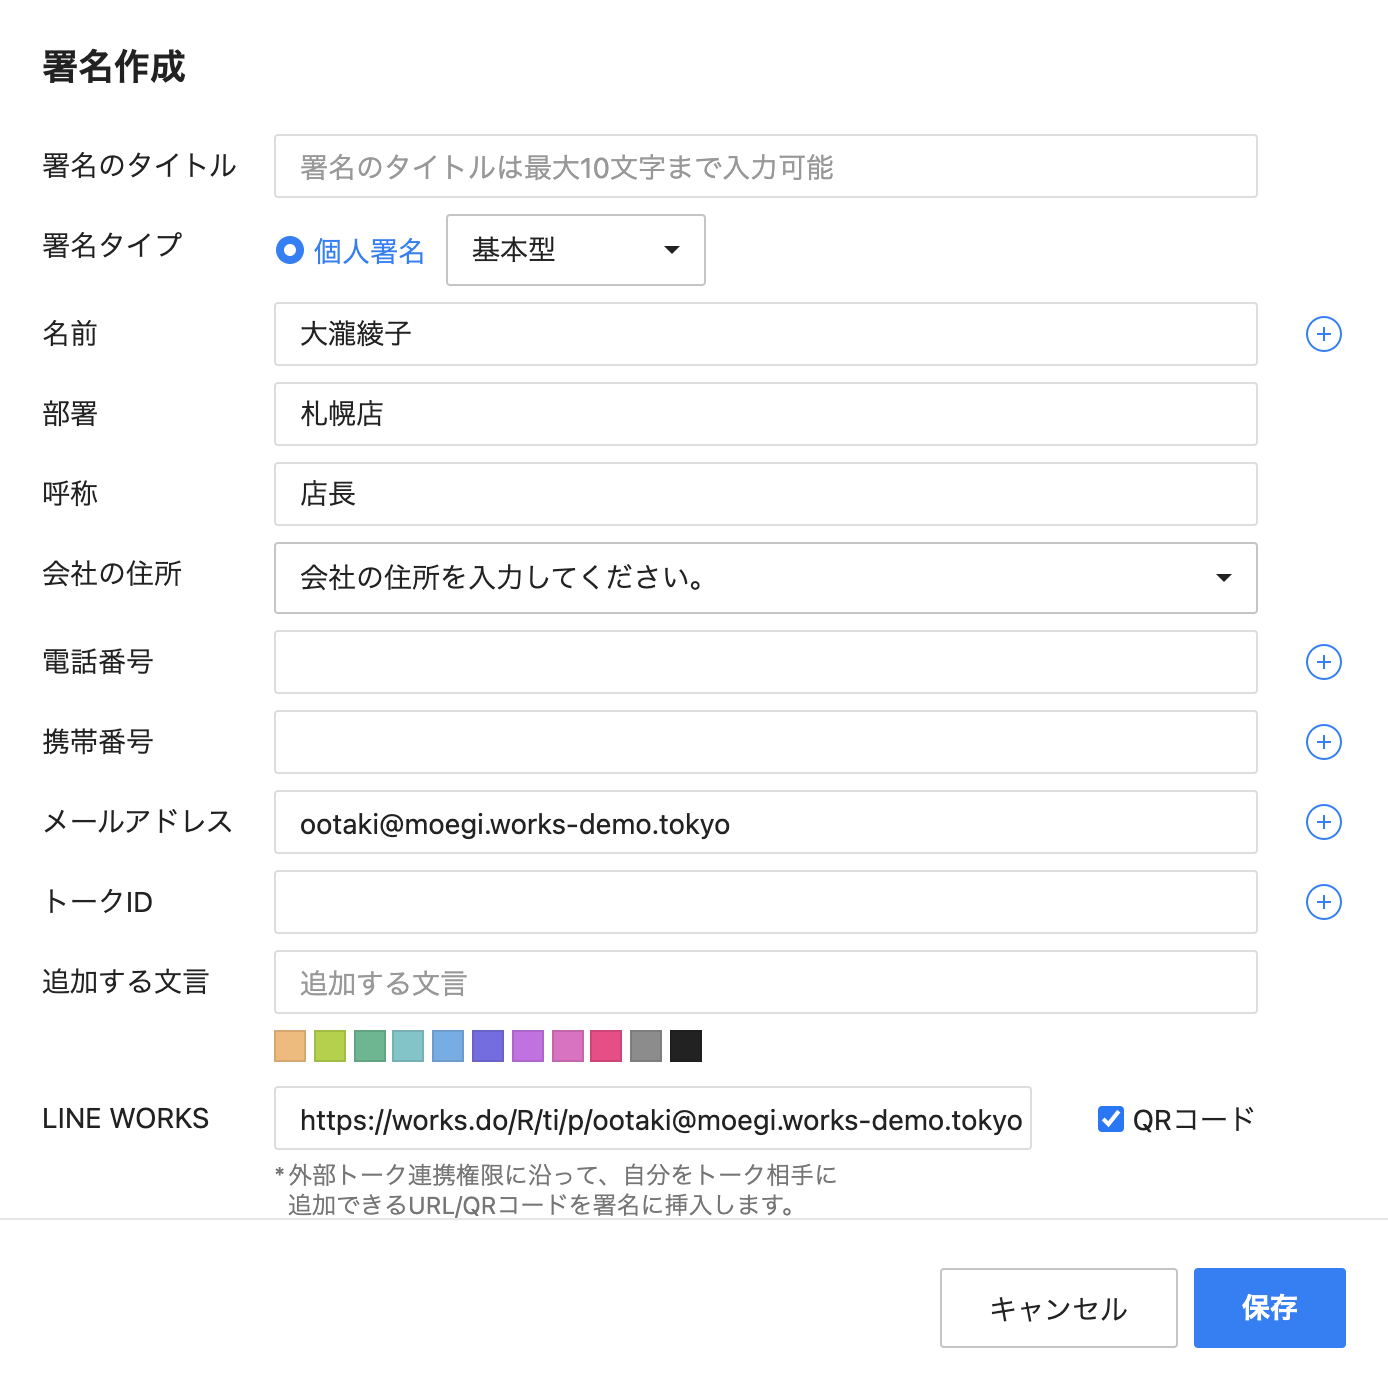Image resolution: width=1388 pixels, height=1390 pixels.
Task: Add another Talk ID (トークID) field
Action: tap(1324, 902)
